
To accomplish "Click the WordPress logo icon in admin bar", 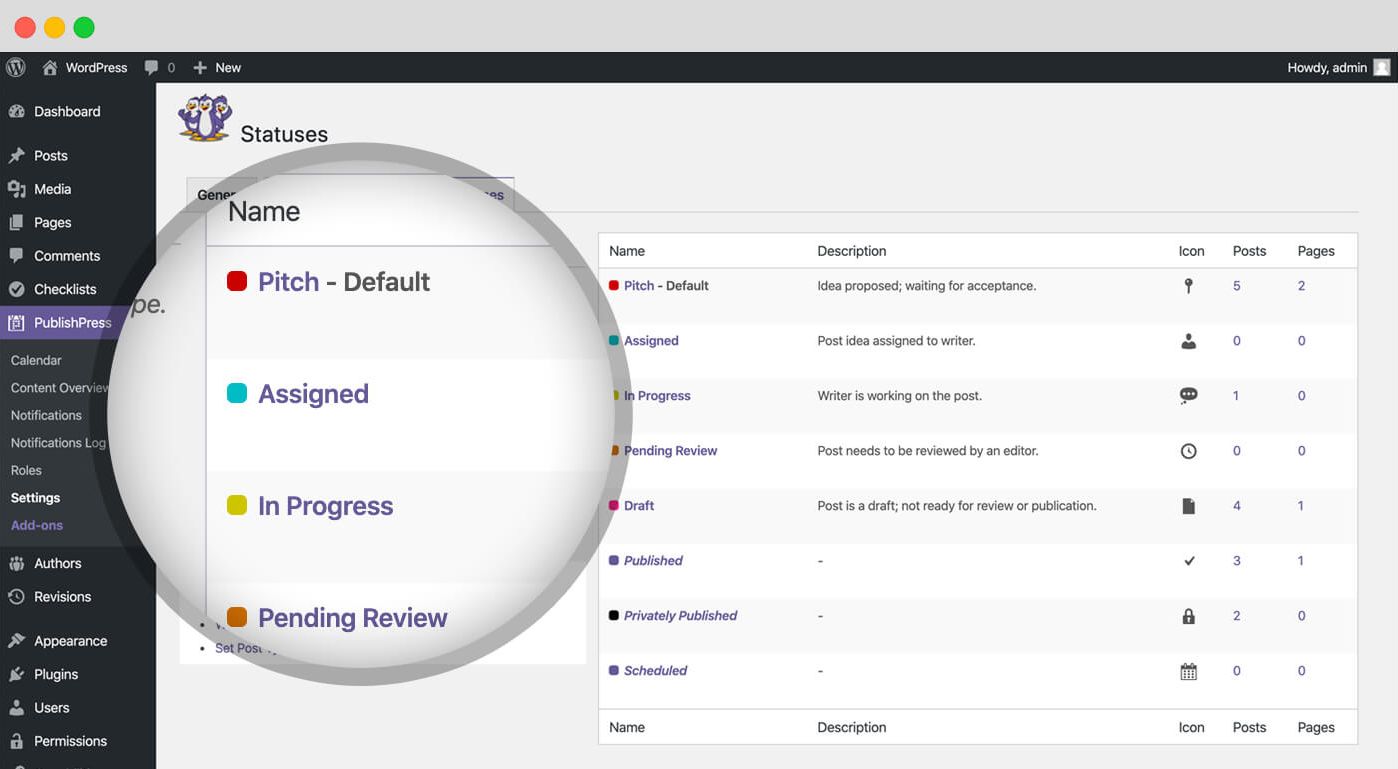I will pyautogui.click(x=15, y=67).
